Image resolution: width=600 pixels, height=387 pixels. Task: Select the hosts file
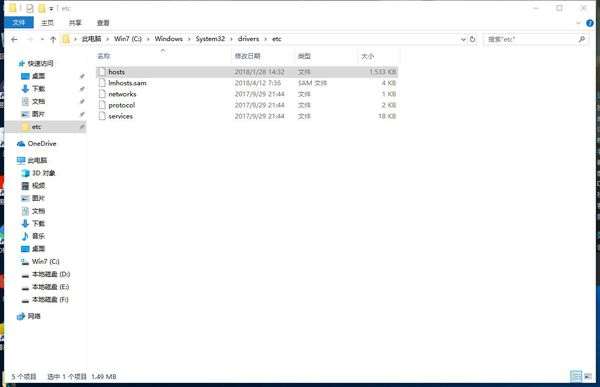coord(247,72)
